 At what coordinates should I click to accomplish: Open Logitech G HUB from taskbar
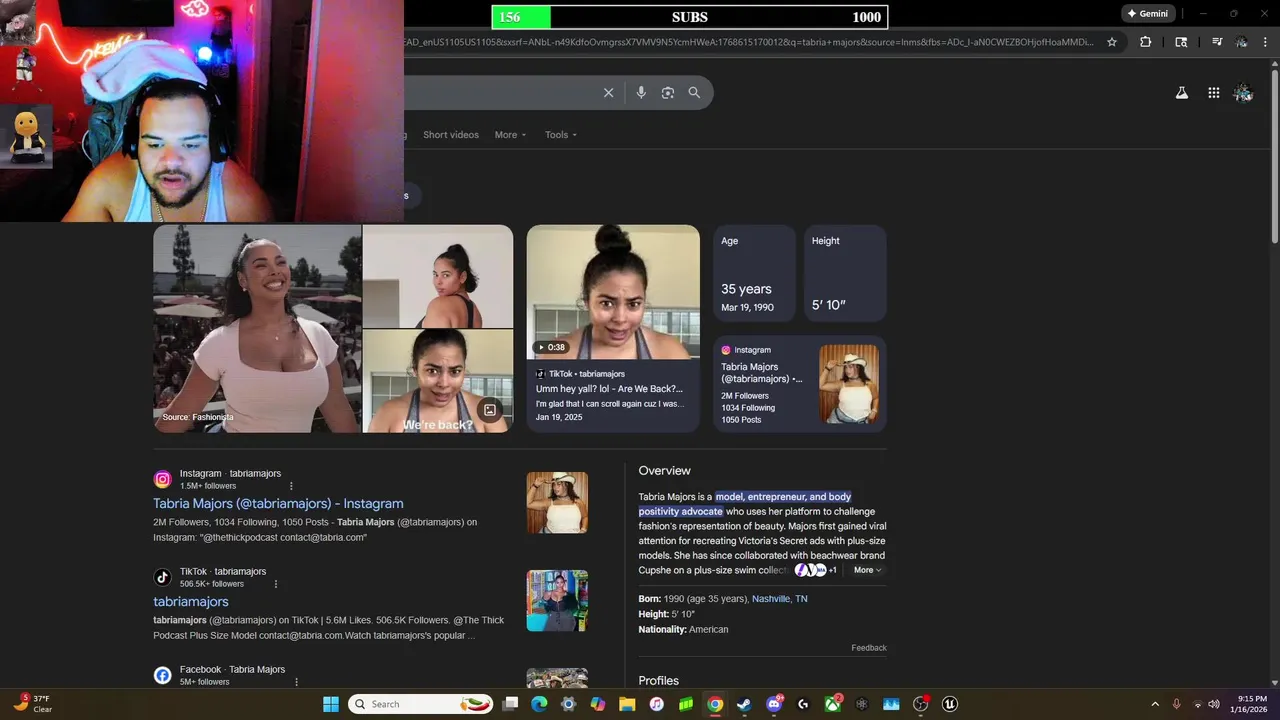click(x=803, y=704)
